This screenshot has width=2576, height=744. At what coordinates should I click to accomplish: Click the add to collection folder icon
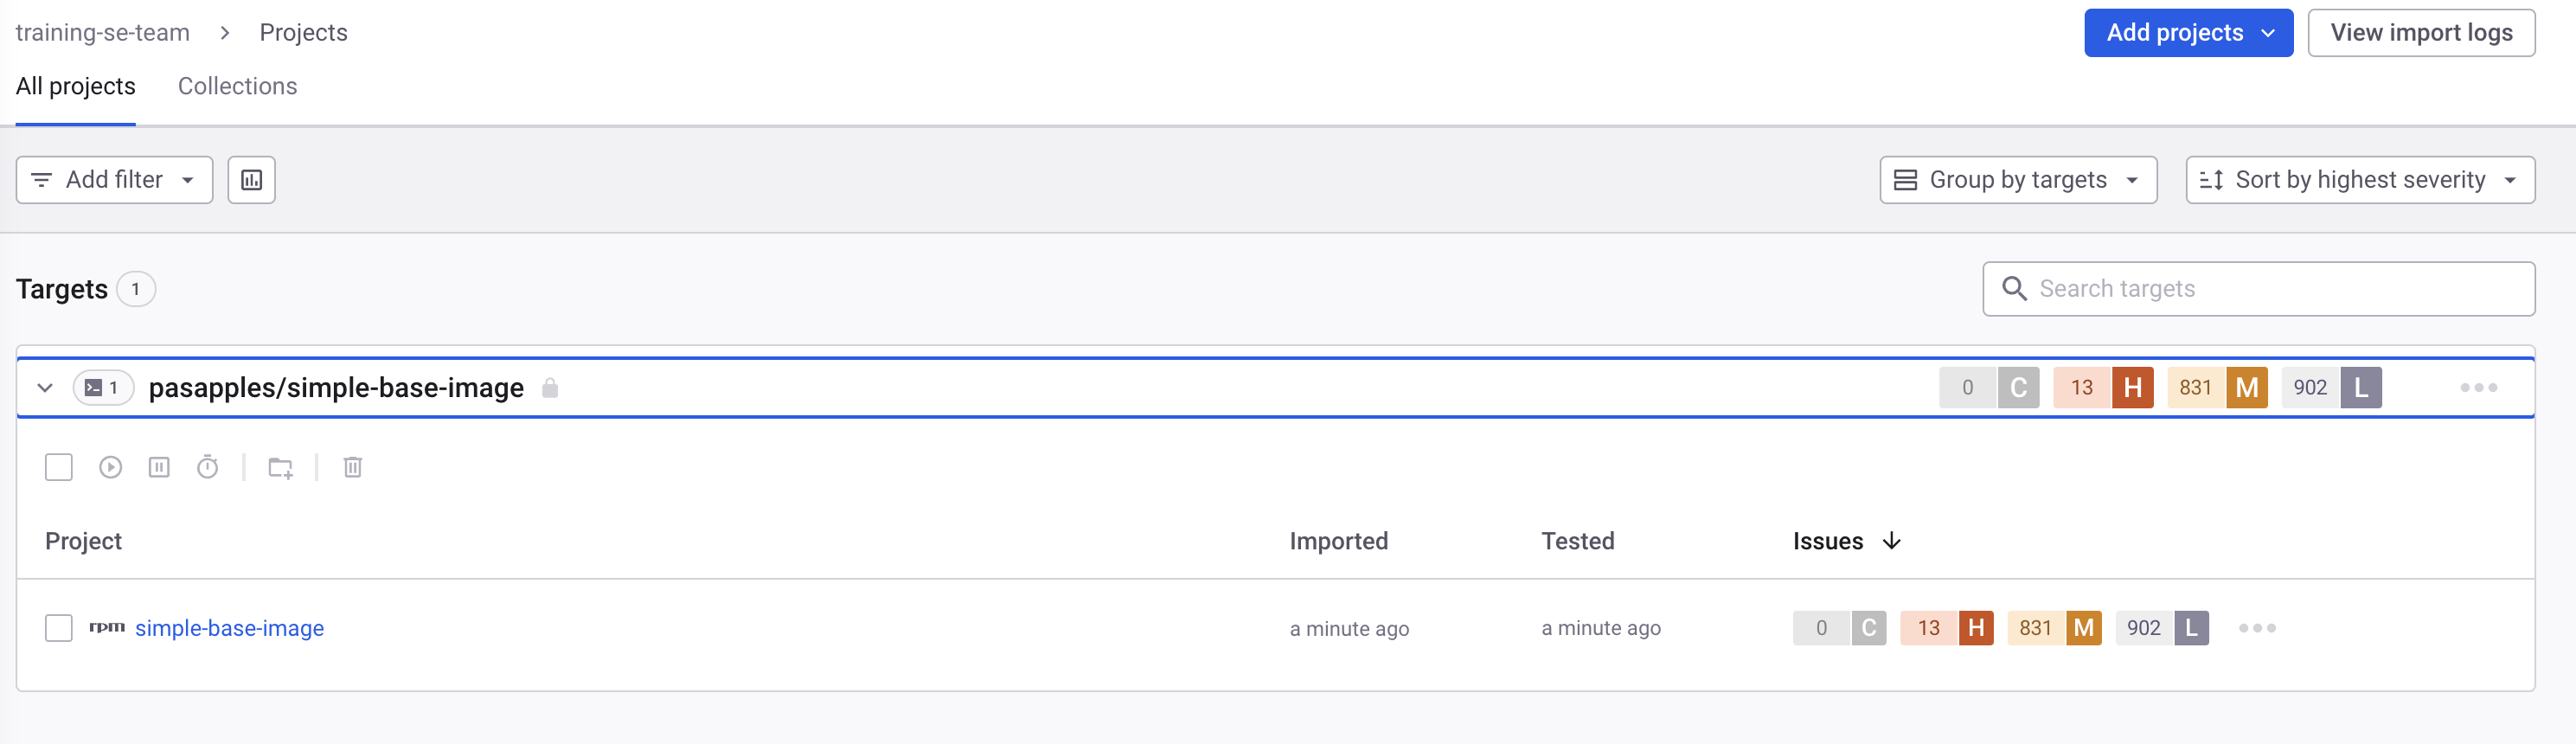280,467
